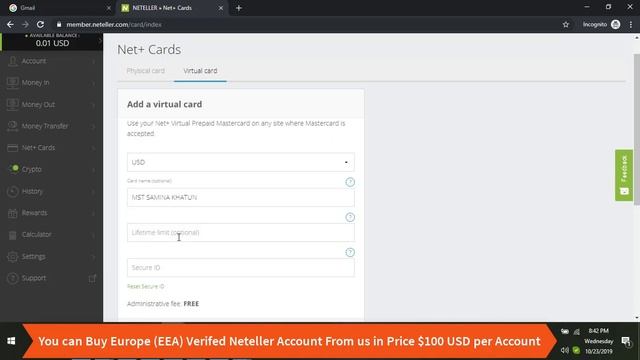This screenshot has height=360, width=640.
Task: Expand the Account menu chevron
Action: point(93,61)
